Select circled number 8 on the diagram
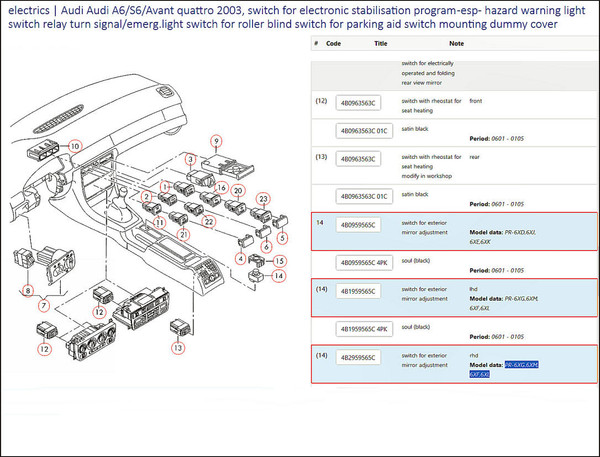This screenshot has height=457, width=600. 28,292
